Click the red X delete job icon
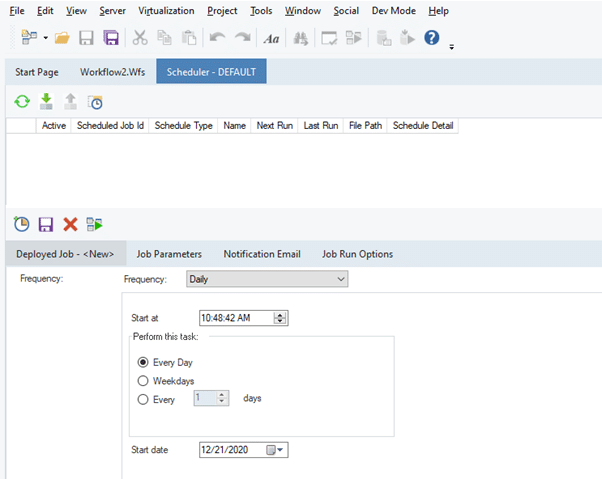Image resolution: width=602 pixels, height=479 pixels. tap(70, 225)
